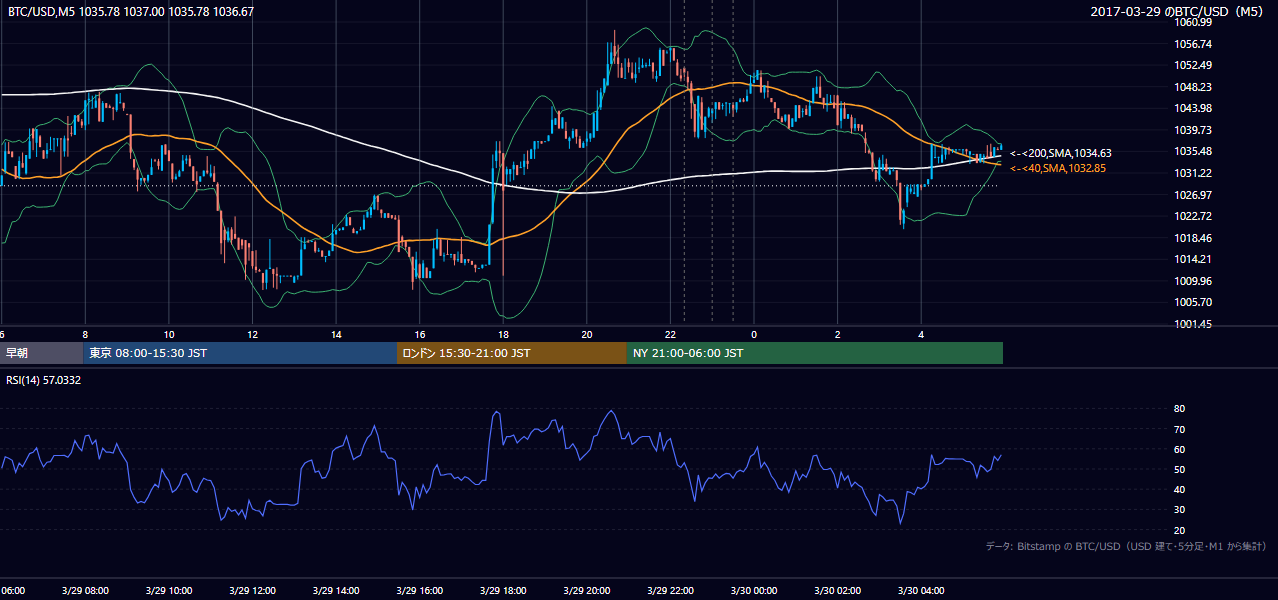Viewport: 1278px width, 600px height.
Task: Click price axis value 1056.74
Action: 1194,44
